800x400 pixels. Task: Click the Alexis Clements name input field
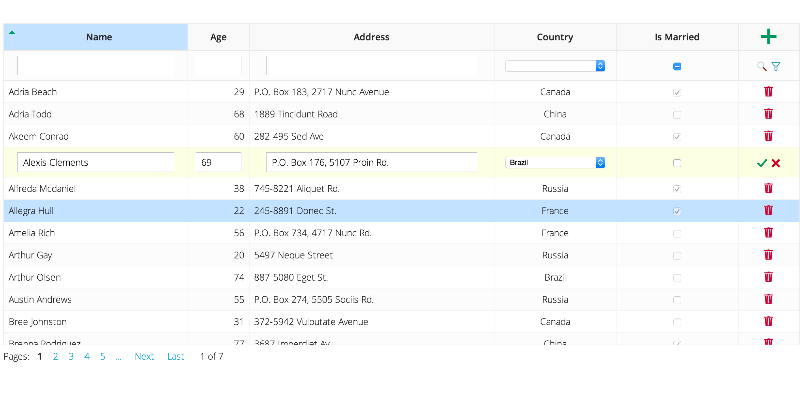(96, 162)
